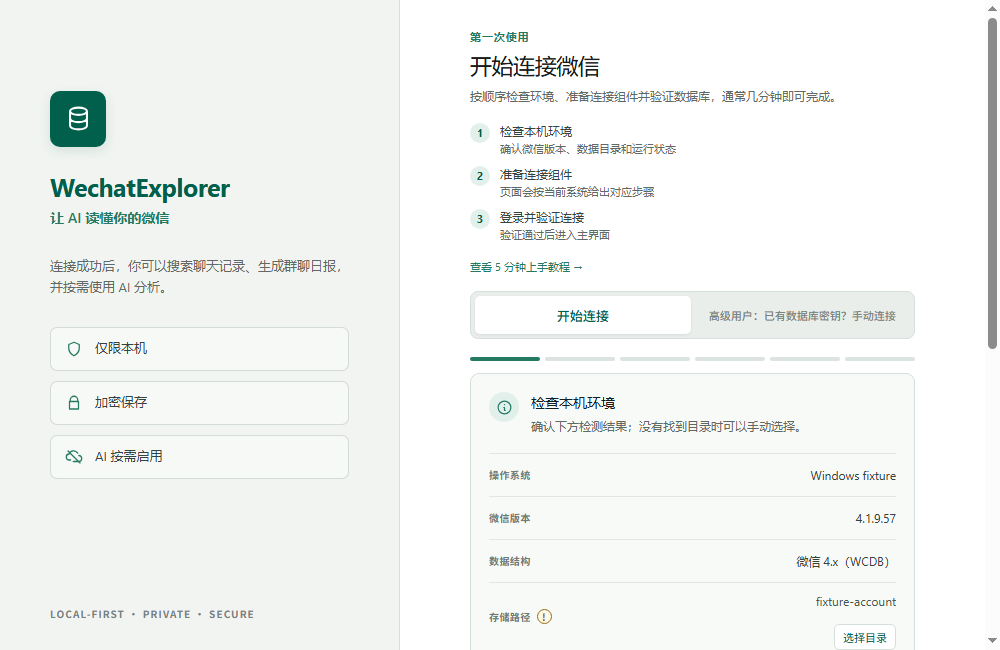
Task: Select the 开始连接 tab
Action: click(583, 316)
